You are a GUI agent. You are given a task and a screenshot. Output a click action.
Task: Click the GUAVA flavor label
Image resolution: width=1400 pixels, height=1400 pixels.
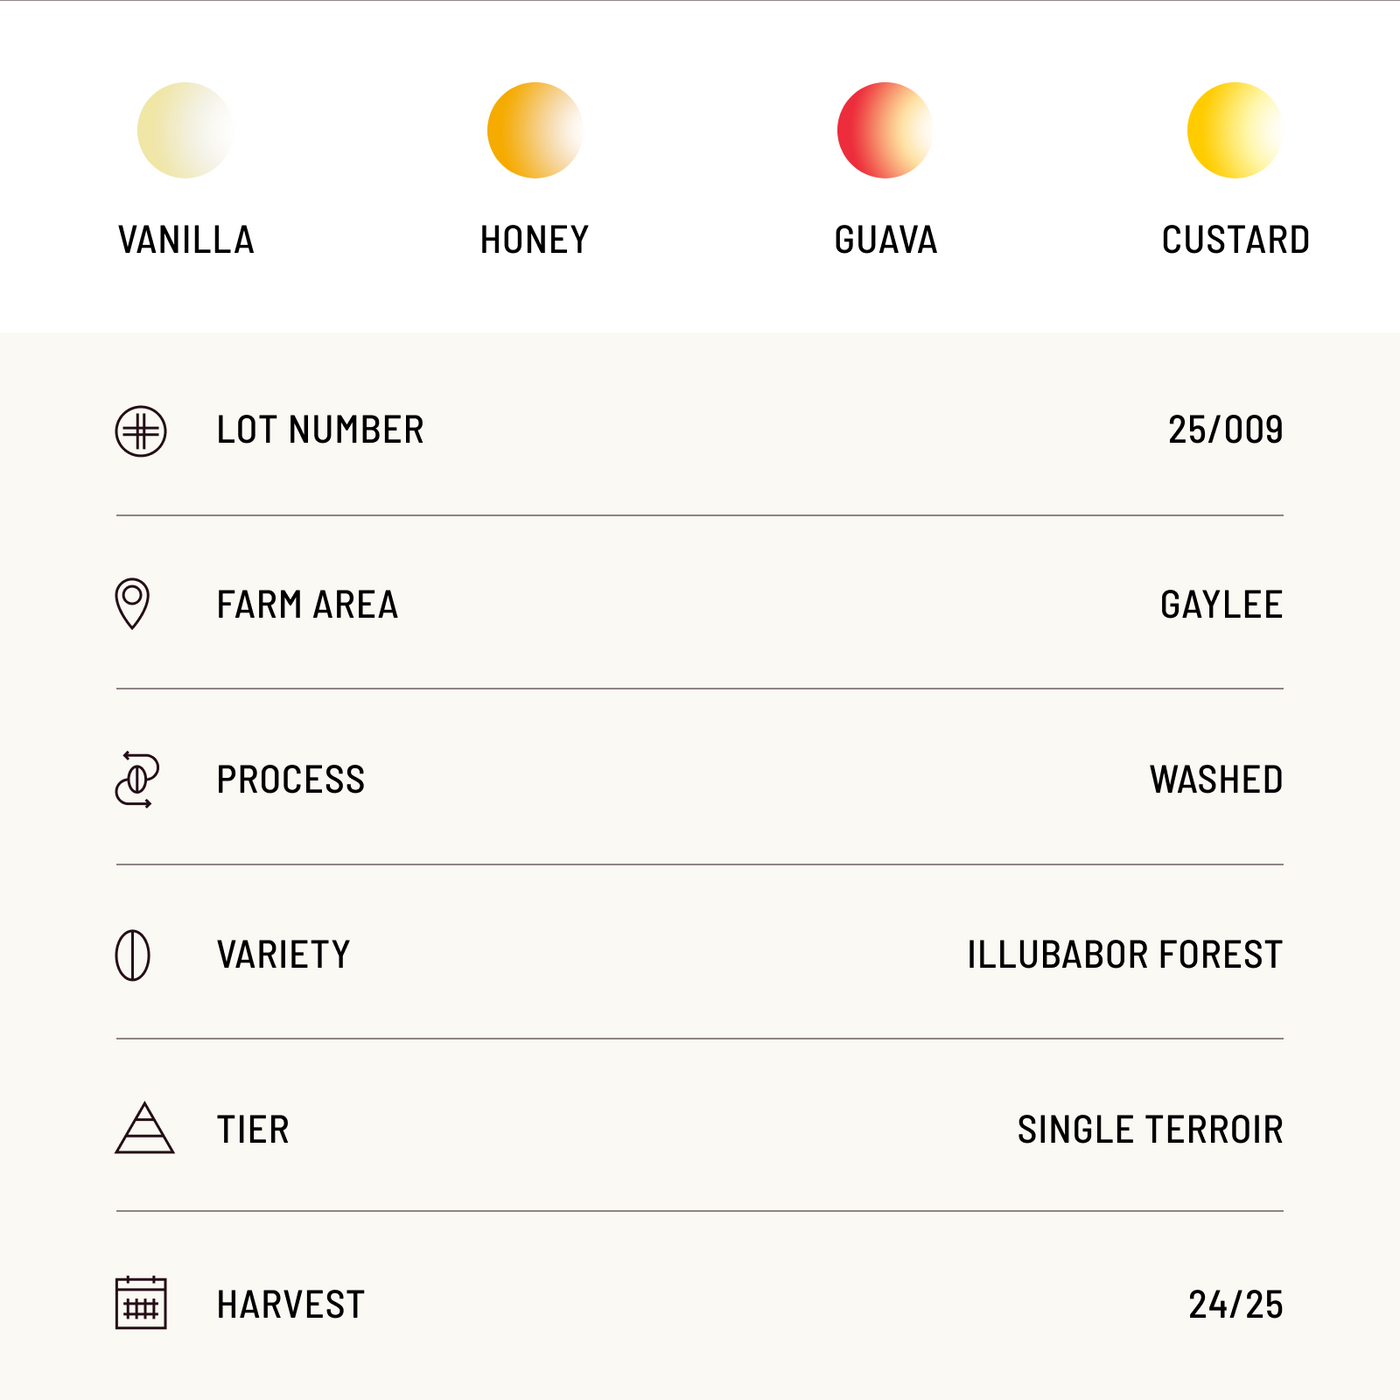click(x=886, y=240)
